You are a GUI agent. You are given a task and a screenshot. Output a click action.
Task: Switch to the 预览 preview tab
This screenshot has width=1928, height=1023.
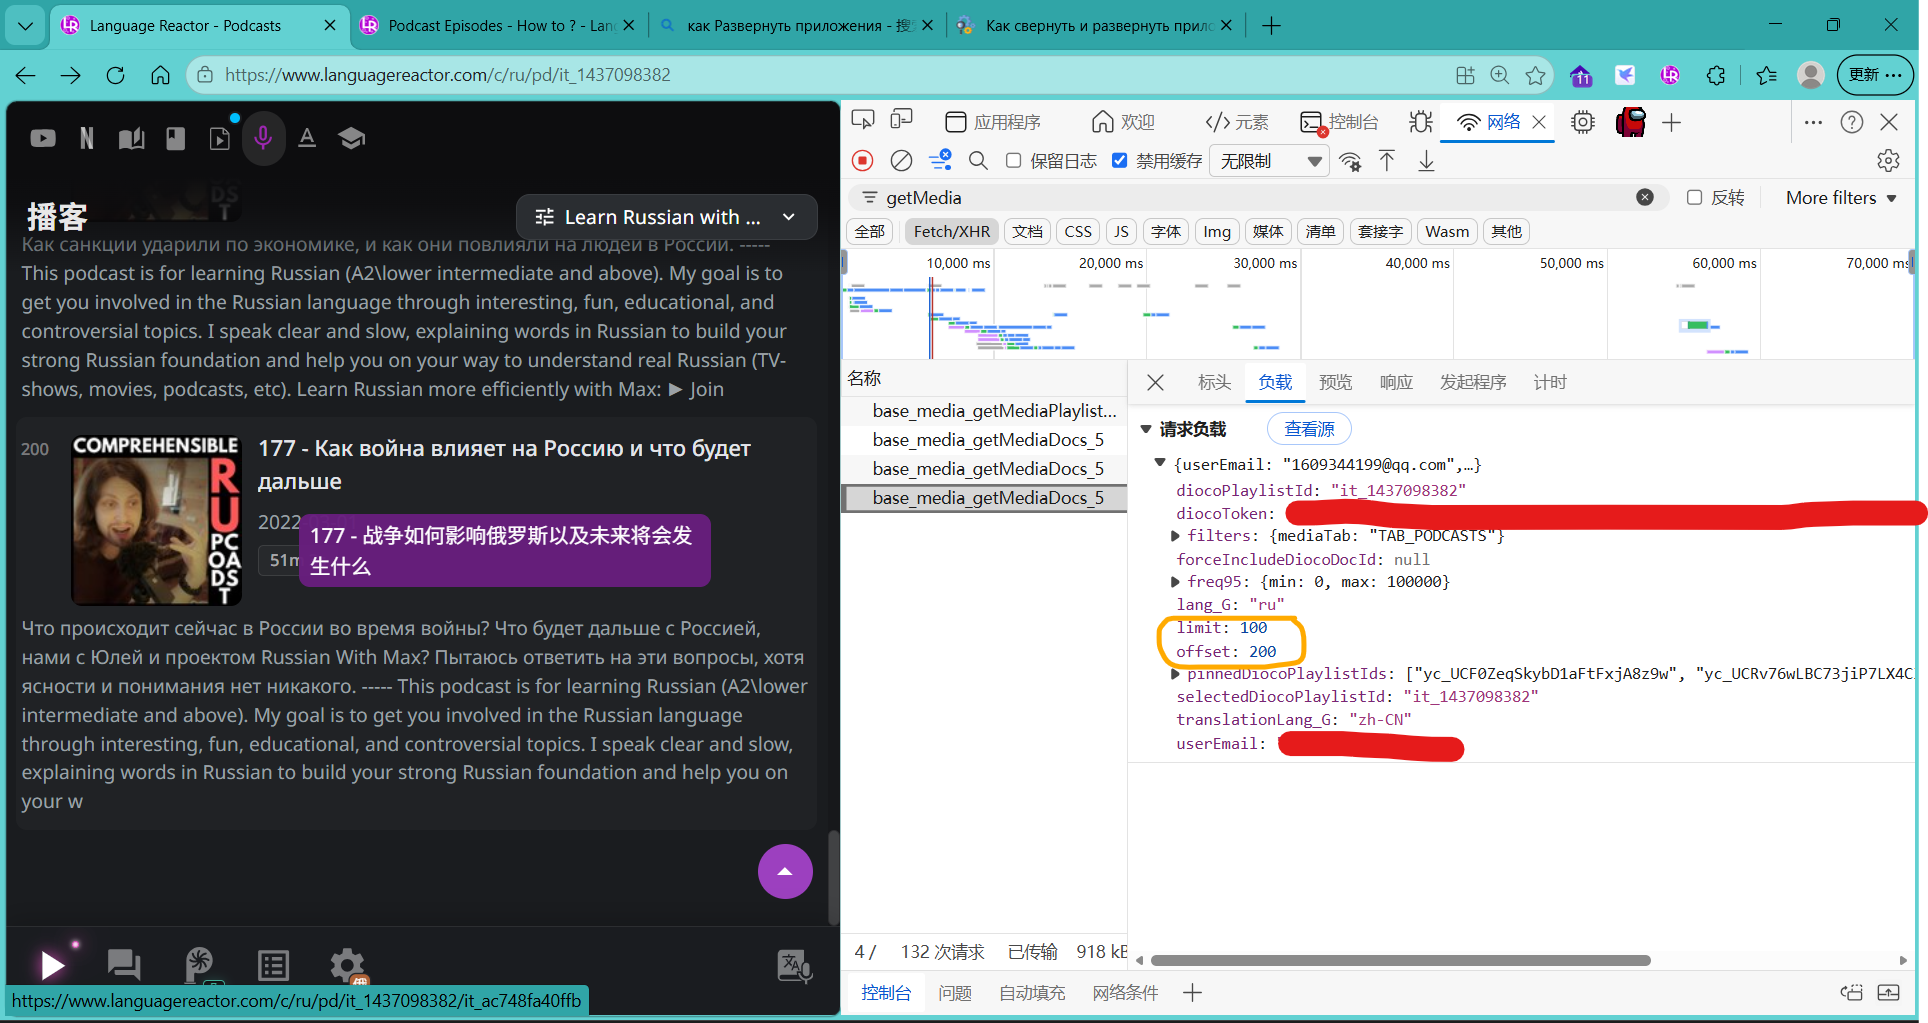(x=1335, y=382)
